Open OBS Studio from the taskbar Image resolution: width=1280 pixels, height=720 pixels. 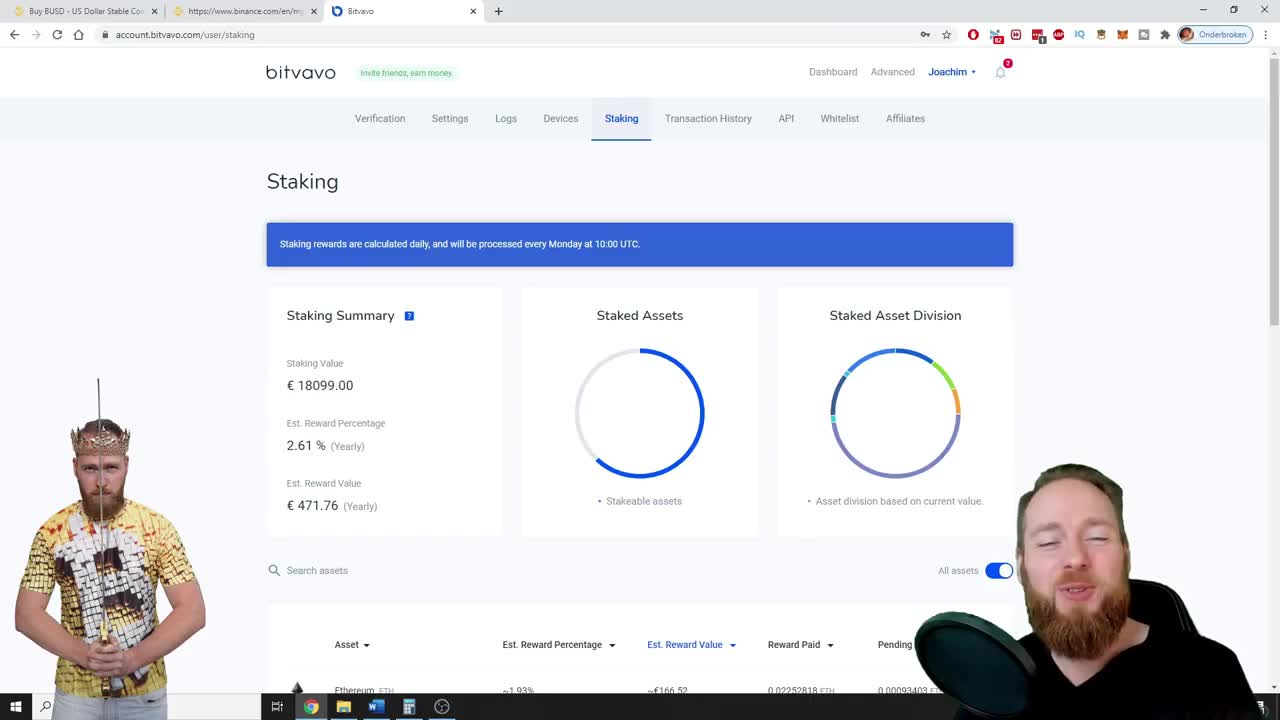coord(442,706)
